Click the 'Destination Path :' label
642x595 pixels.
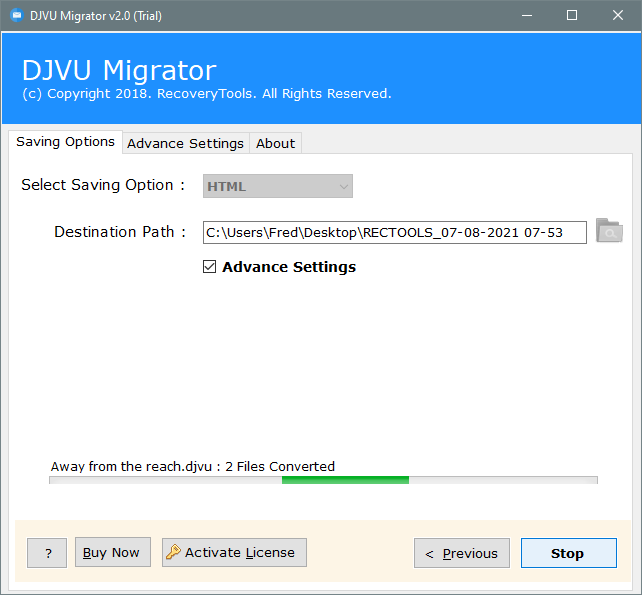tap(120, 232)
